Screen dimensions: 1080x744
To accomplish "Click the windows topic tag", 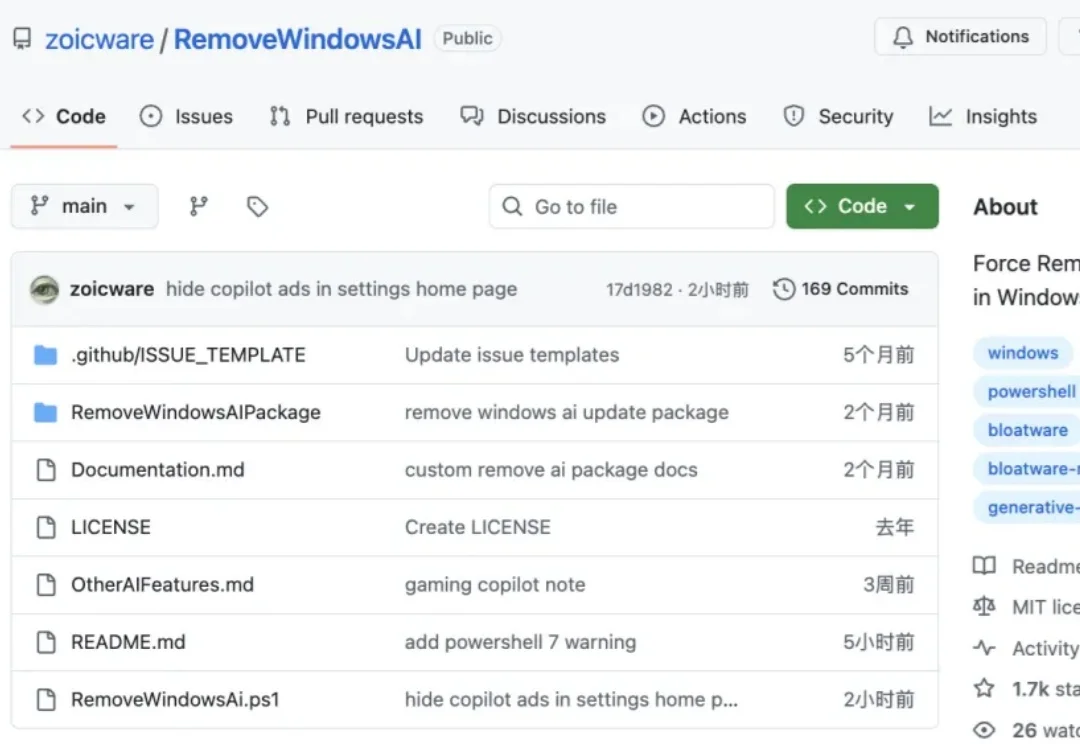I will point(1023,352).
